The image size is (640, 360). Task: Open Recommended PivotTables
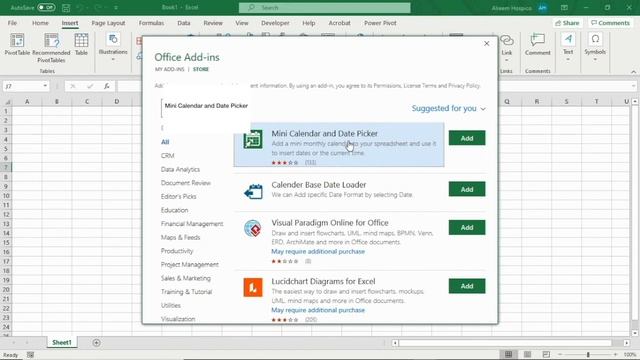point(51,48)
